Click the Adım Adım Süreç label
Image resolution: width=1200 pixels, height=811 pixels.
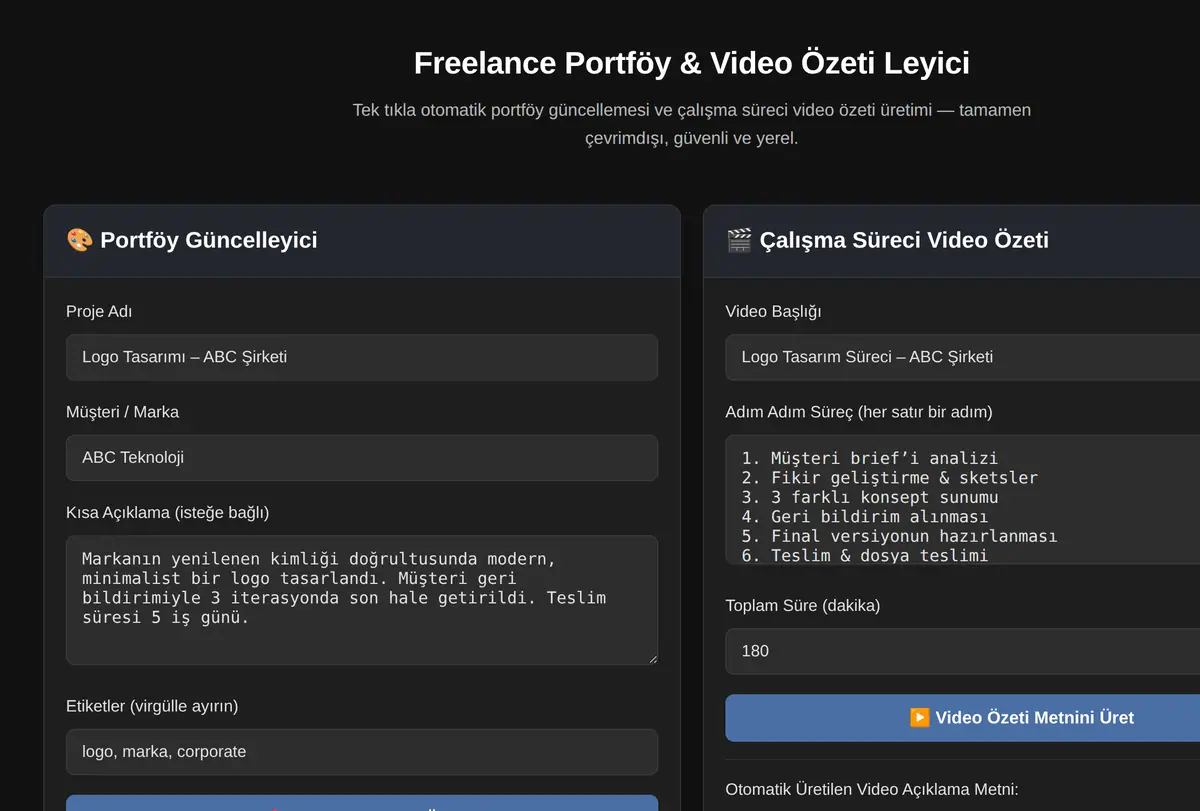point(859,412)
